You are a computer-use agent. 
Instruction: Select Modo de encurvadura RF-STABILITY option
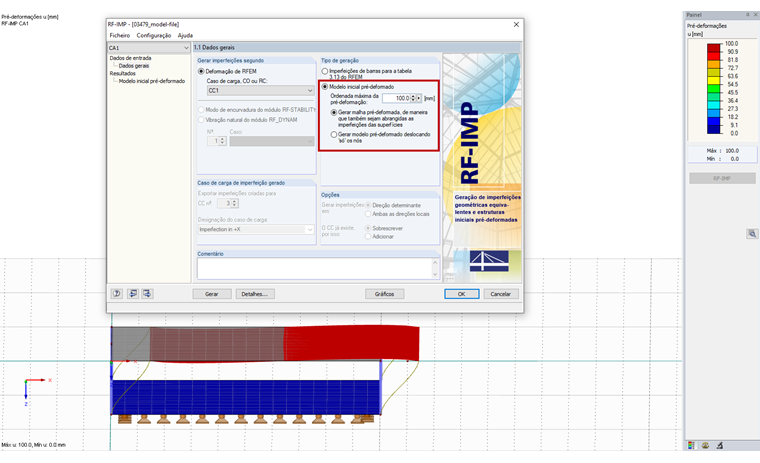[201, 110]
